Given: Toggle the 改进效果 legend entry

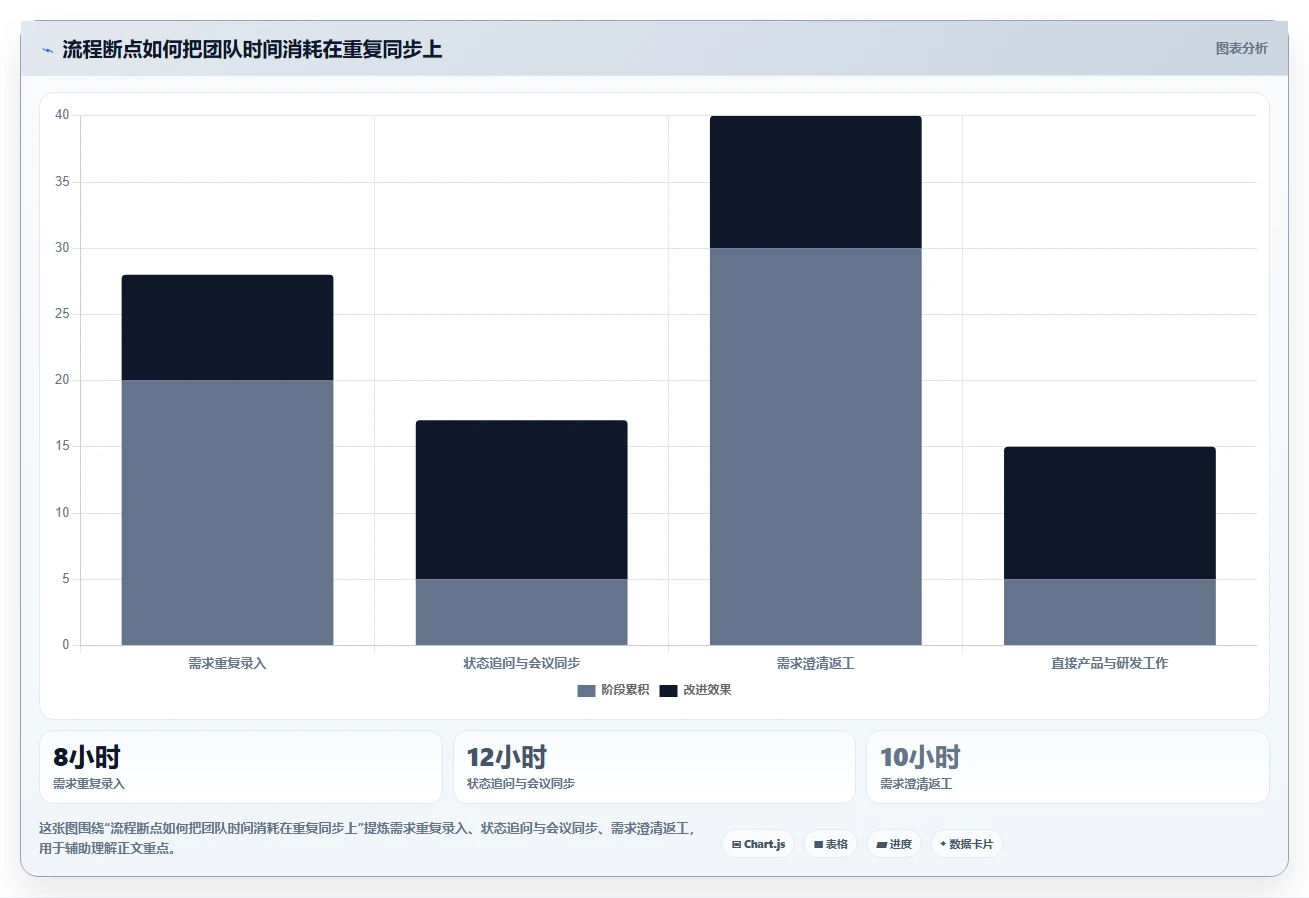Looking at the screenshot, I should (695, 690).
